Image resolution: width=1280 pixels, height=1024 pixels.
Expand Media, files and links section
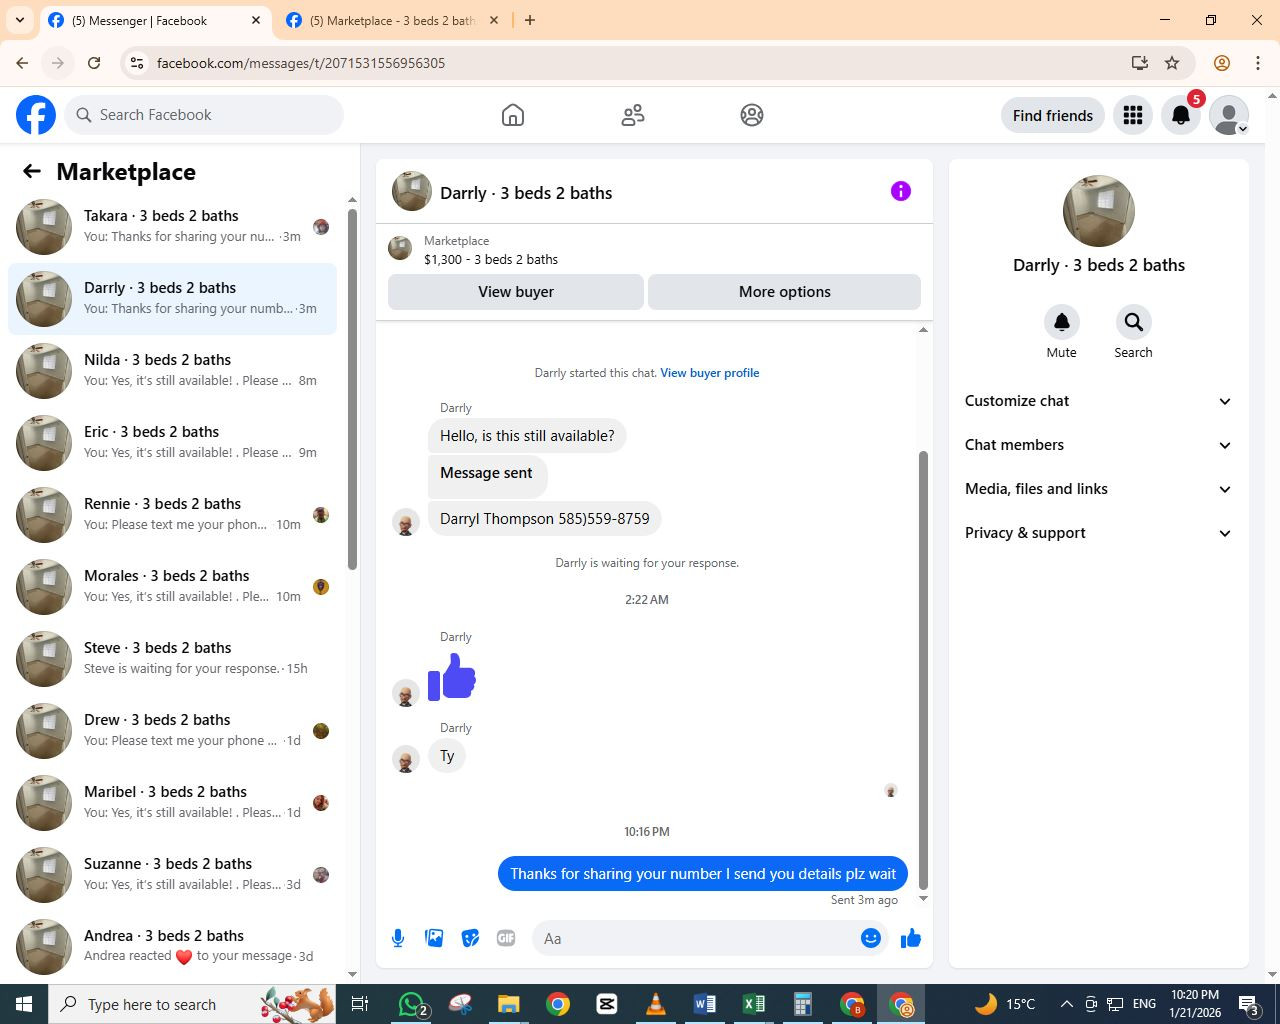pyautogui.click(x=1098, y=489)
